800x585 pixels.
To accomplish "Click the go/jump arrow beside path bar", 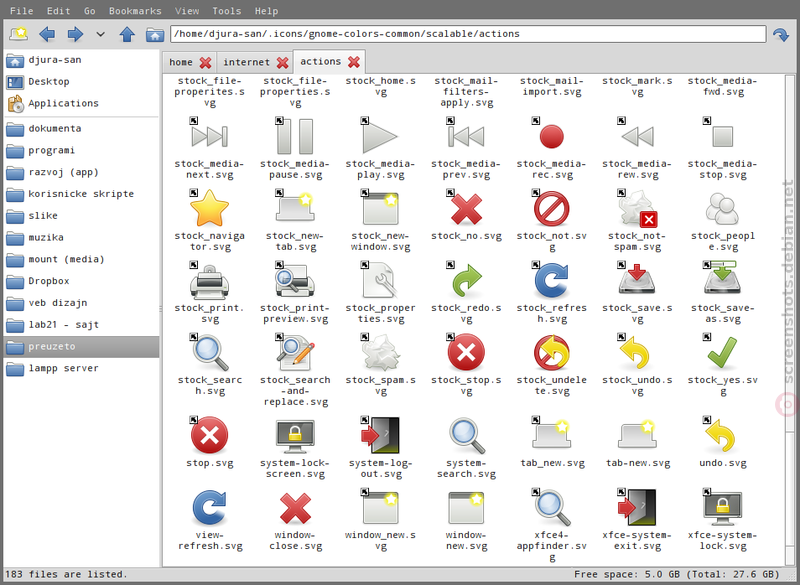I will (781, 34).
